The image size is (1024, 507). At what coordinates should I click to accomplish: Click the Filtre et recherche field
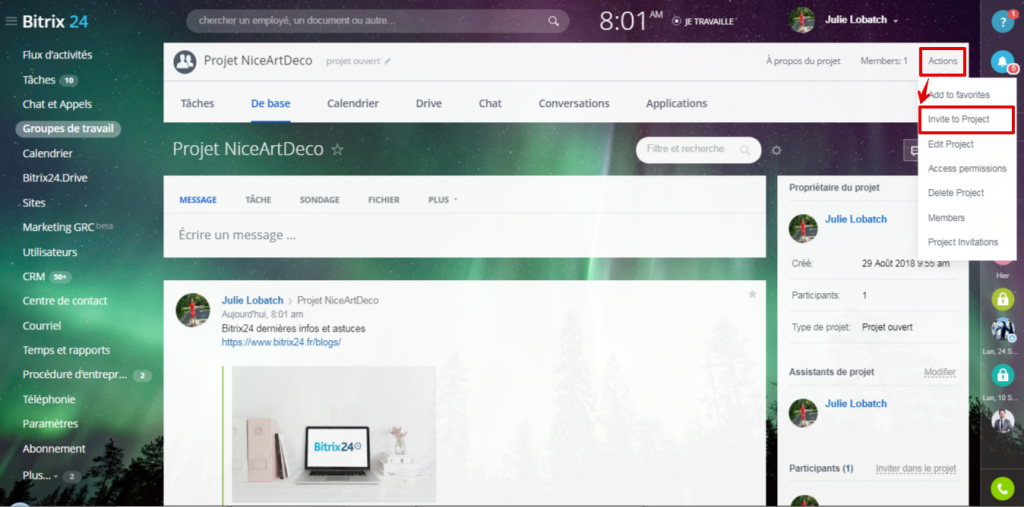click(x=698, y=150)
